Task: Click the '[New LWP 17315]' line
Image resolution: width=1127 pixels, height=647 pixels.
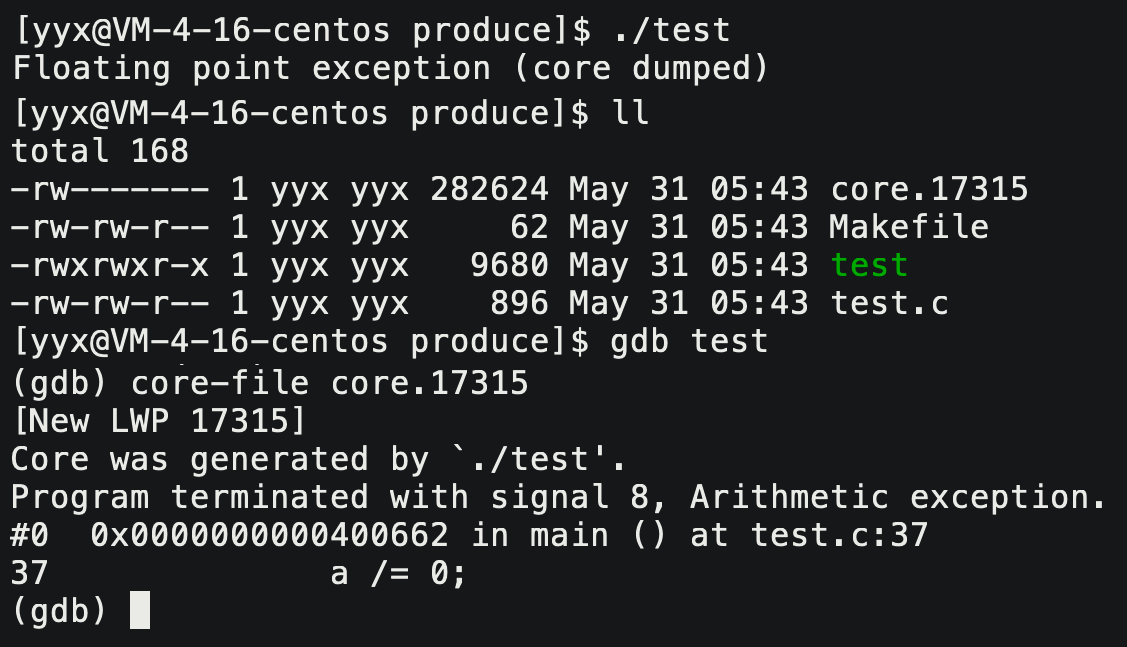Action: [158, 420]
